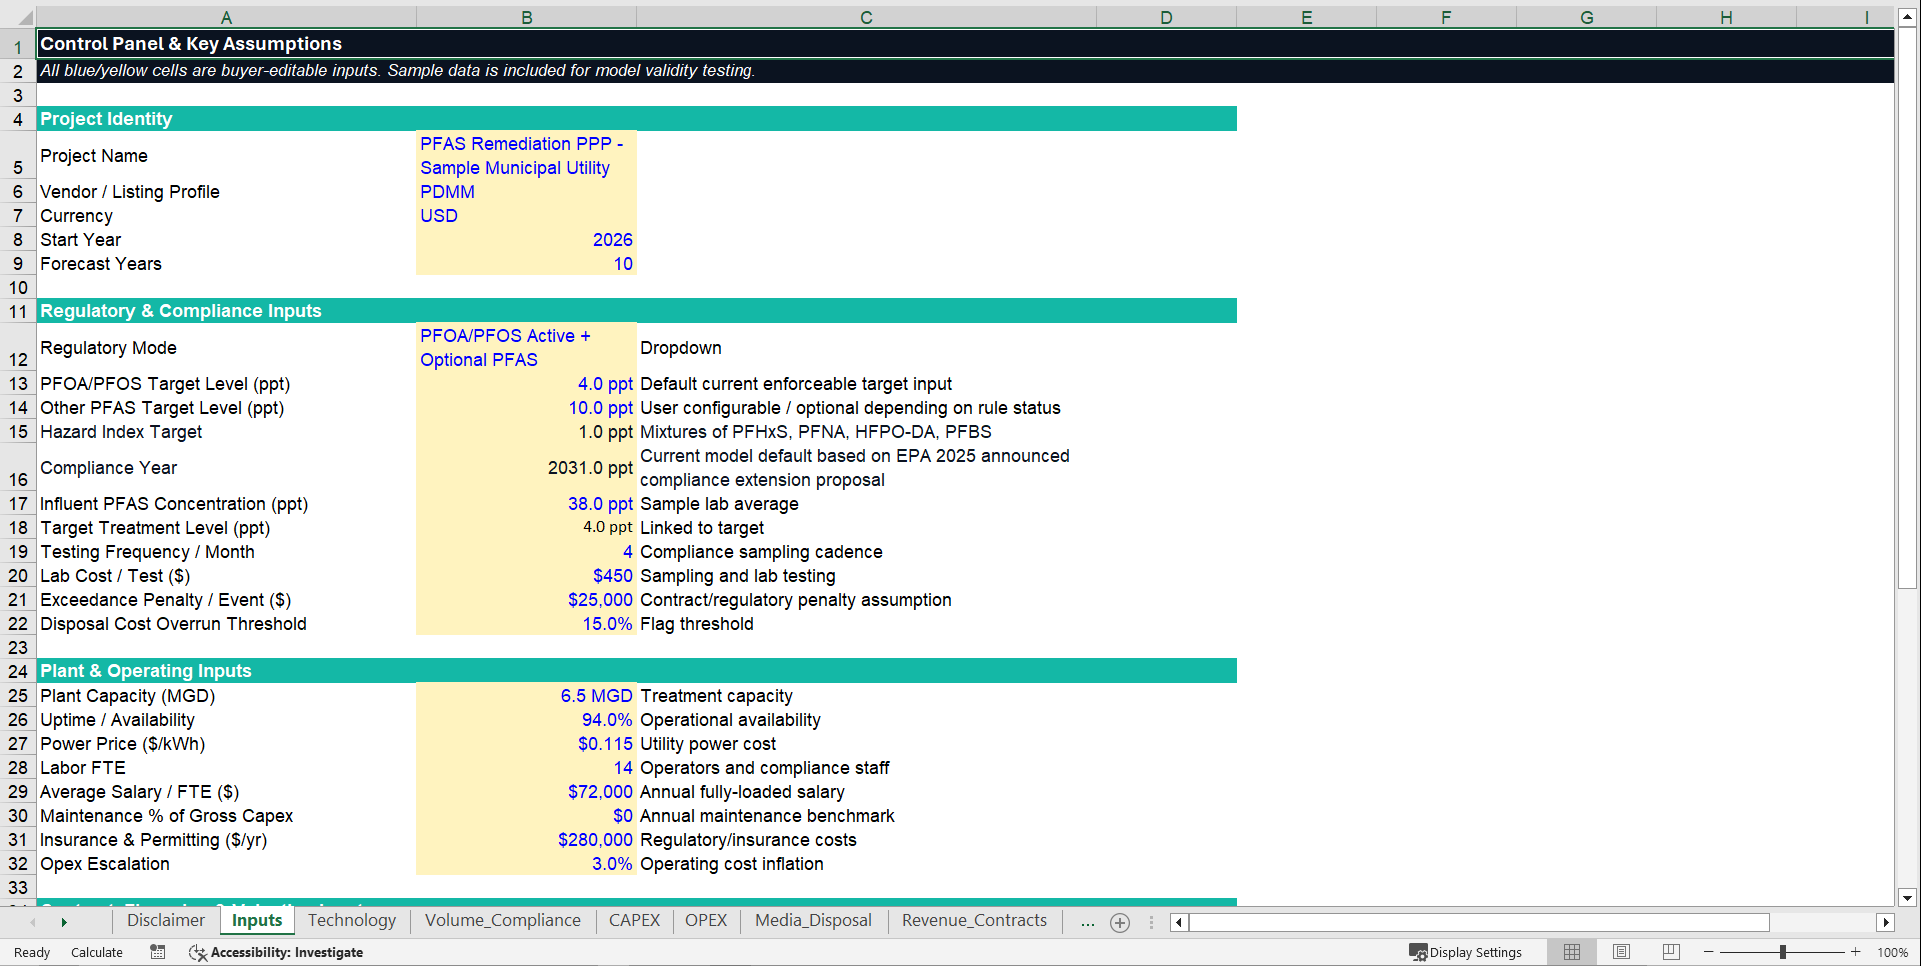The height and width of the screenshot is (966, 1921).
Task: Open the Disclaimer sheet tab
Action: (x=166, y=921)
